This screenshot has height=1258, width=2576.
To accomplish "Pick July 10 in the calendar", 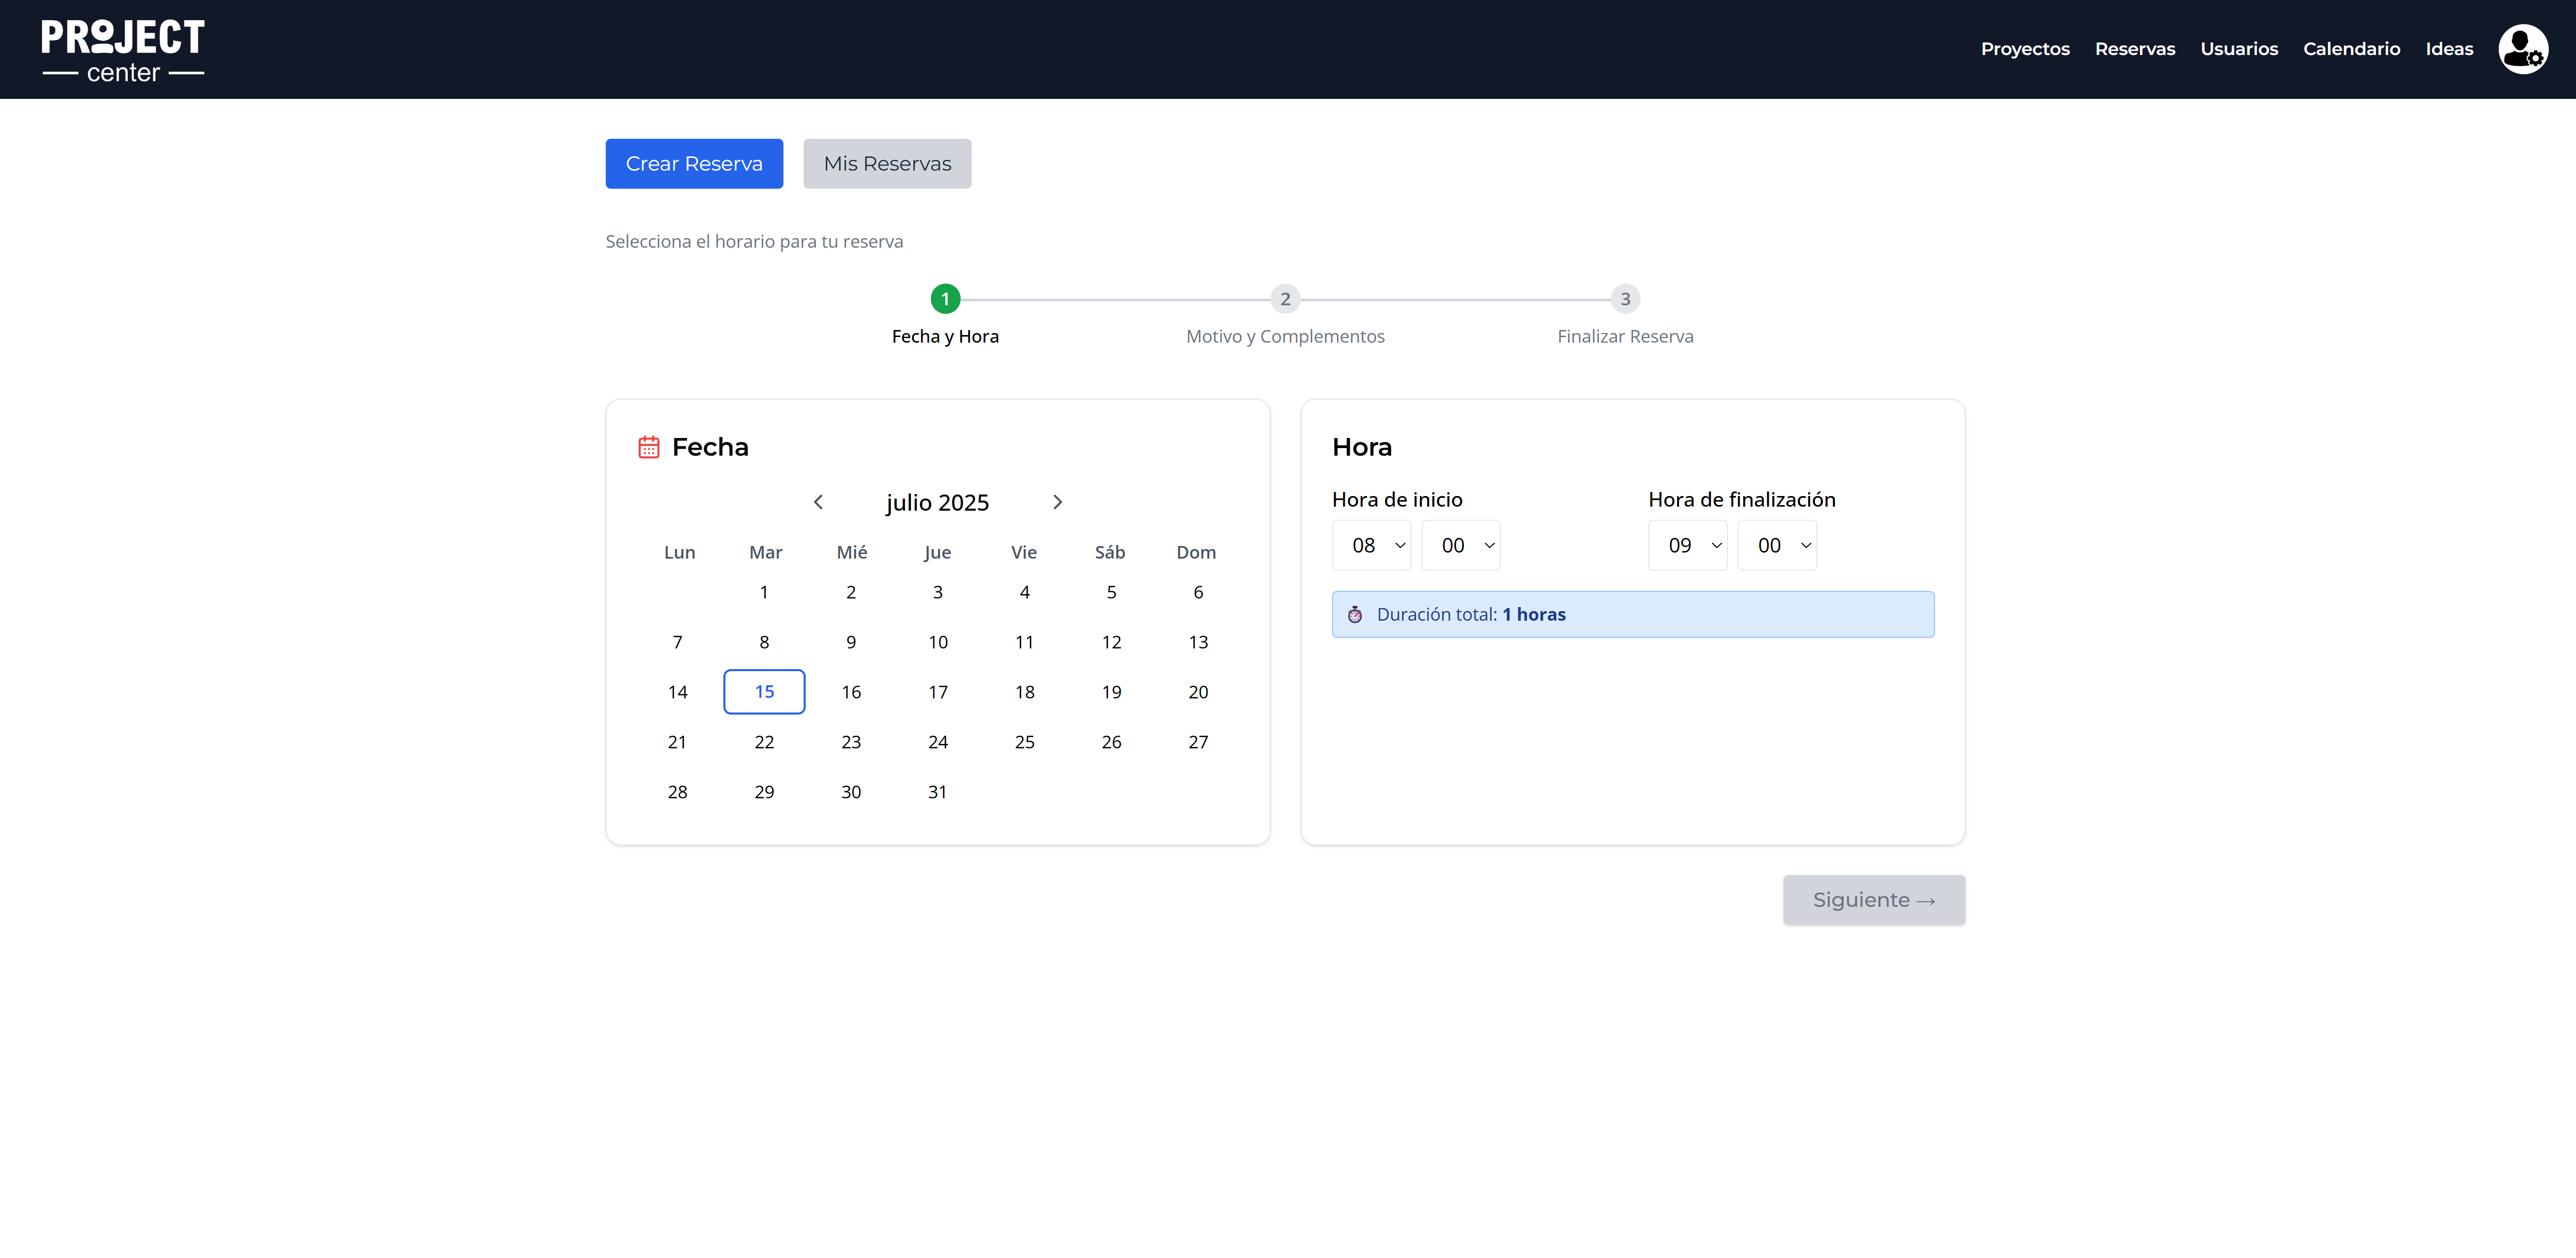I will [938, 642].
